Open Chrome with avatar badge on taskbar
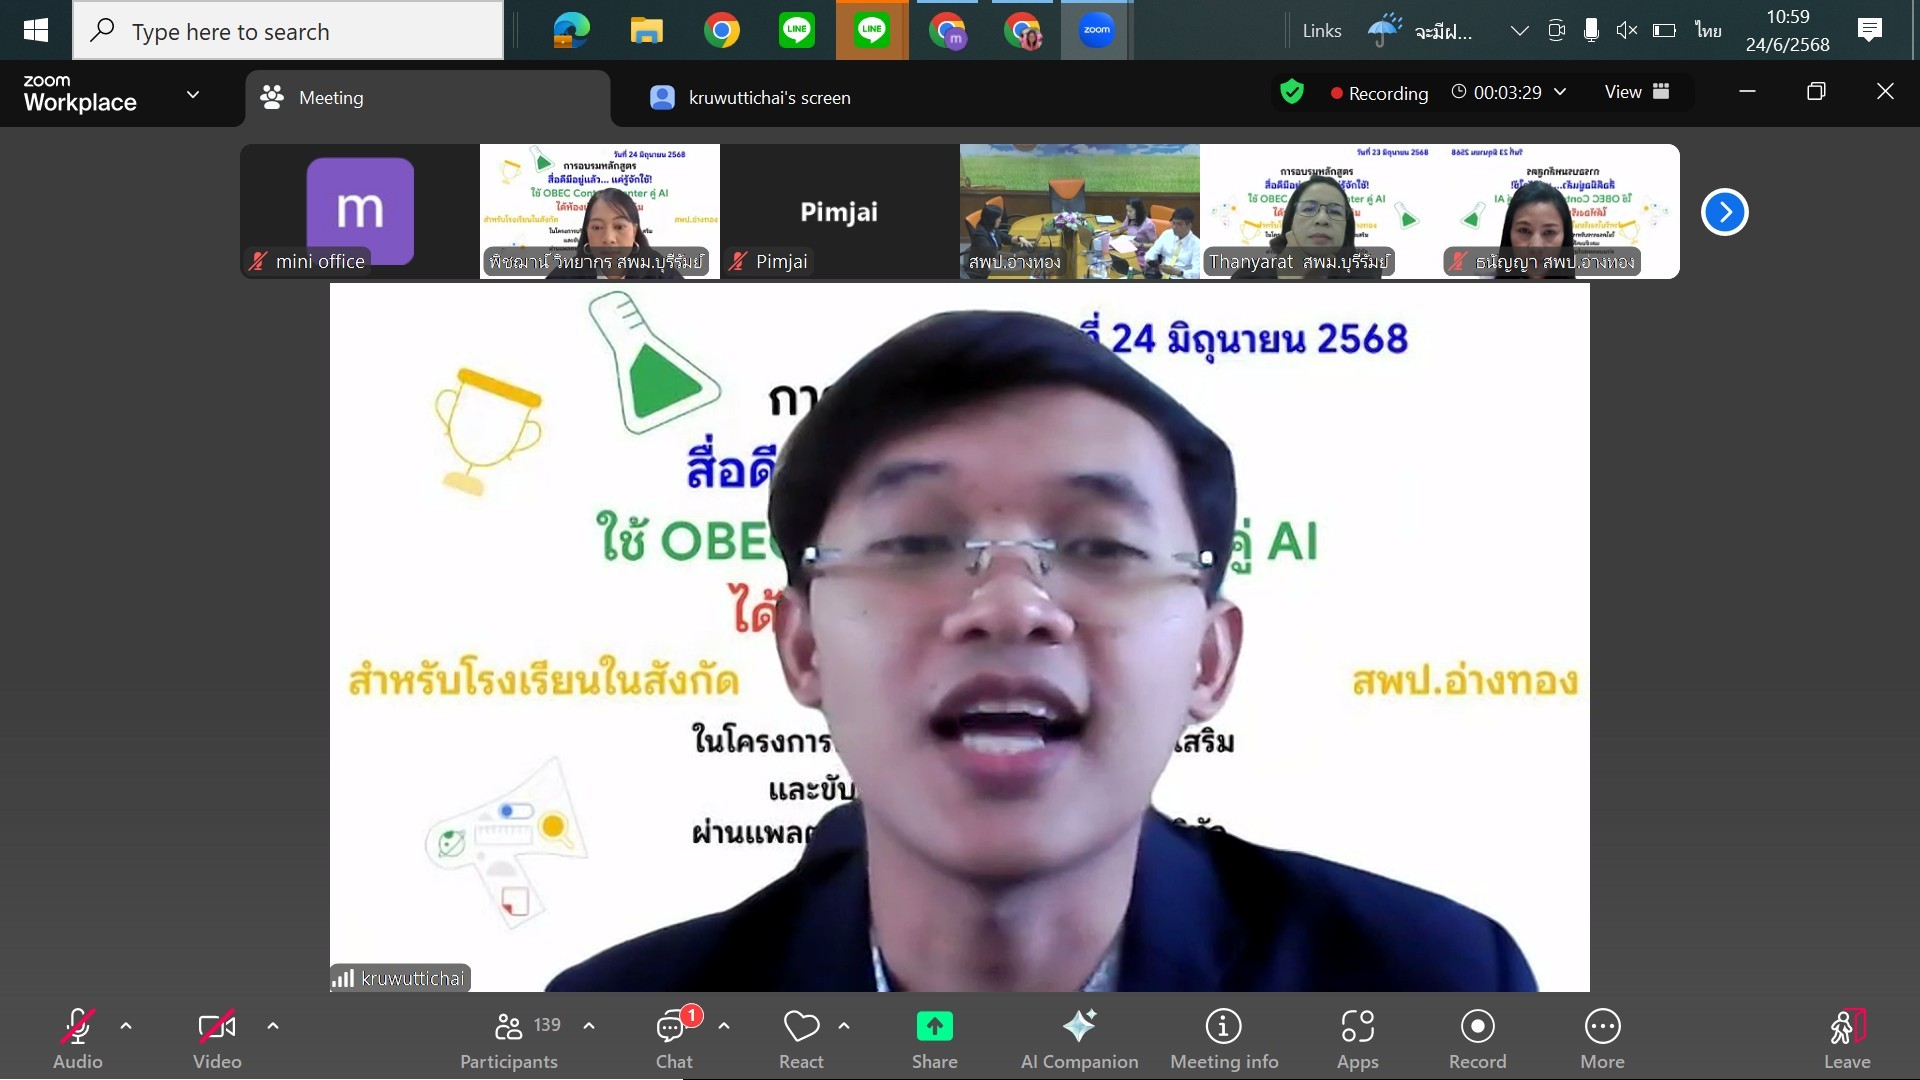 point(1022,30)
